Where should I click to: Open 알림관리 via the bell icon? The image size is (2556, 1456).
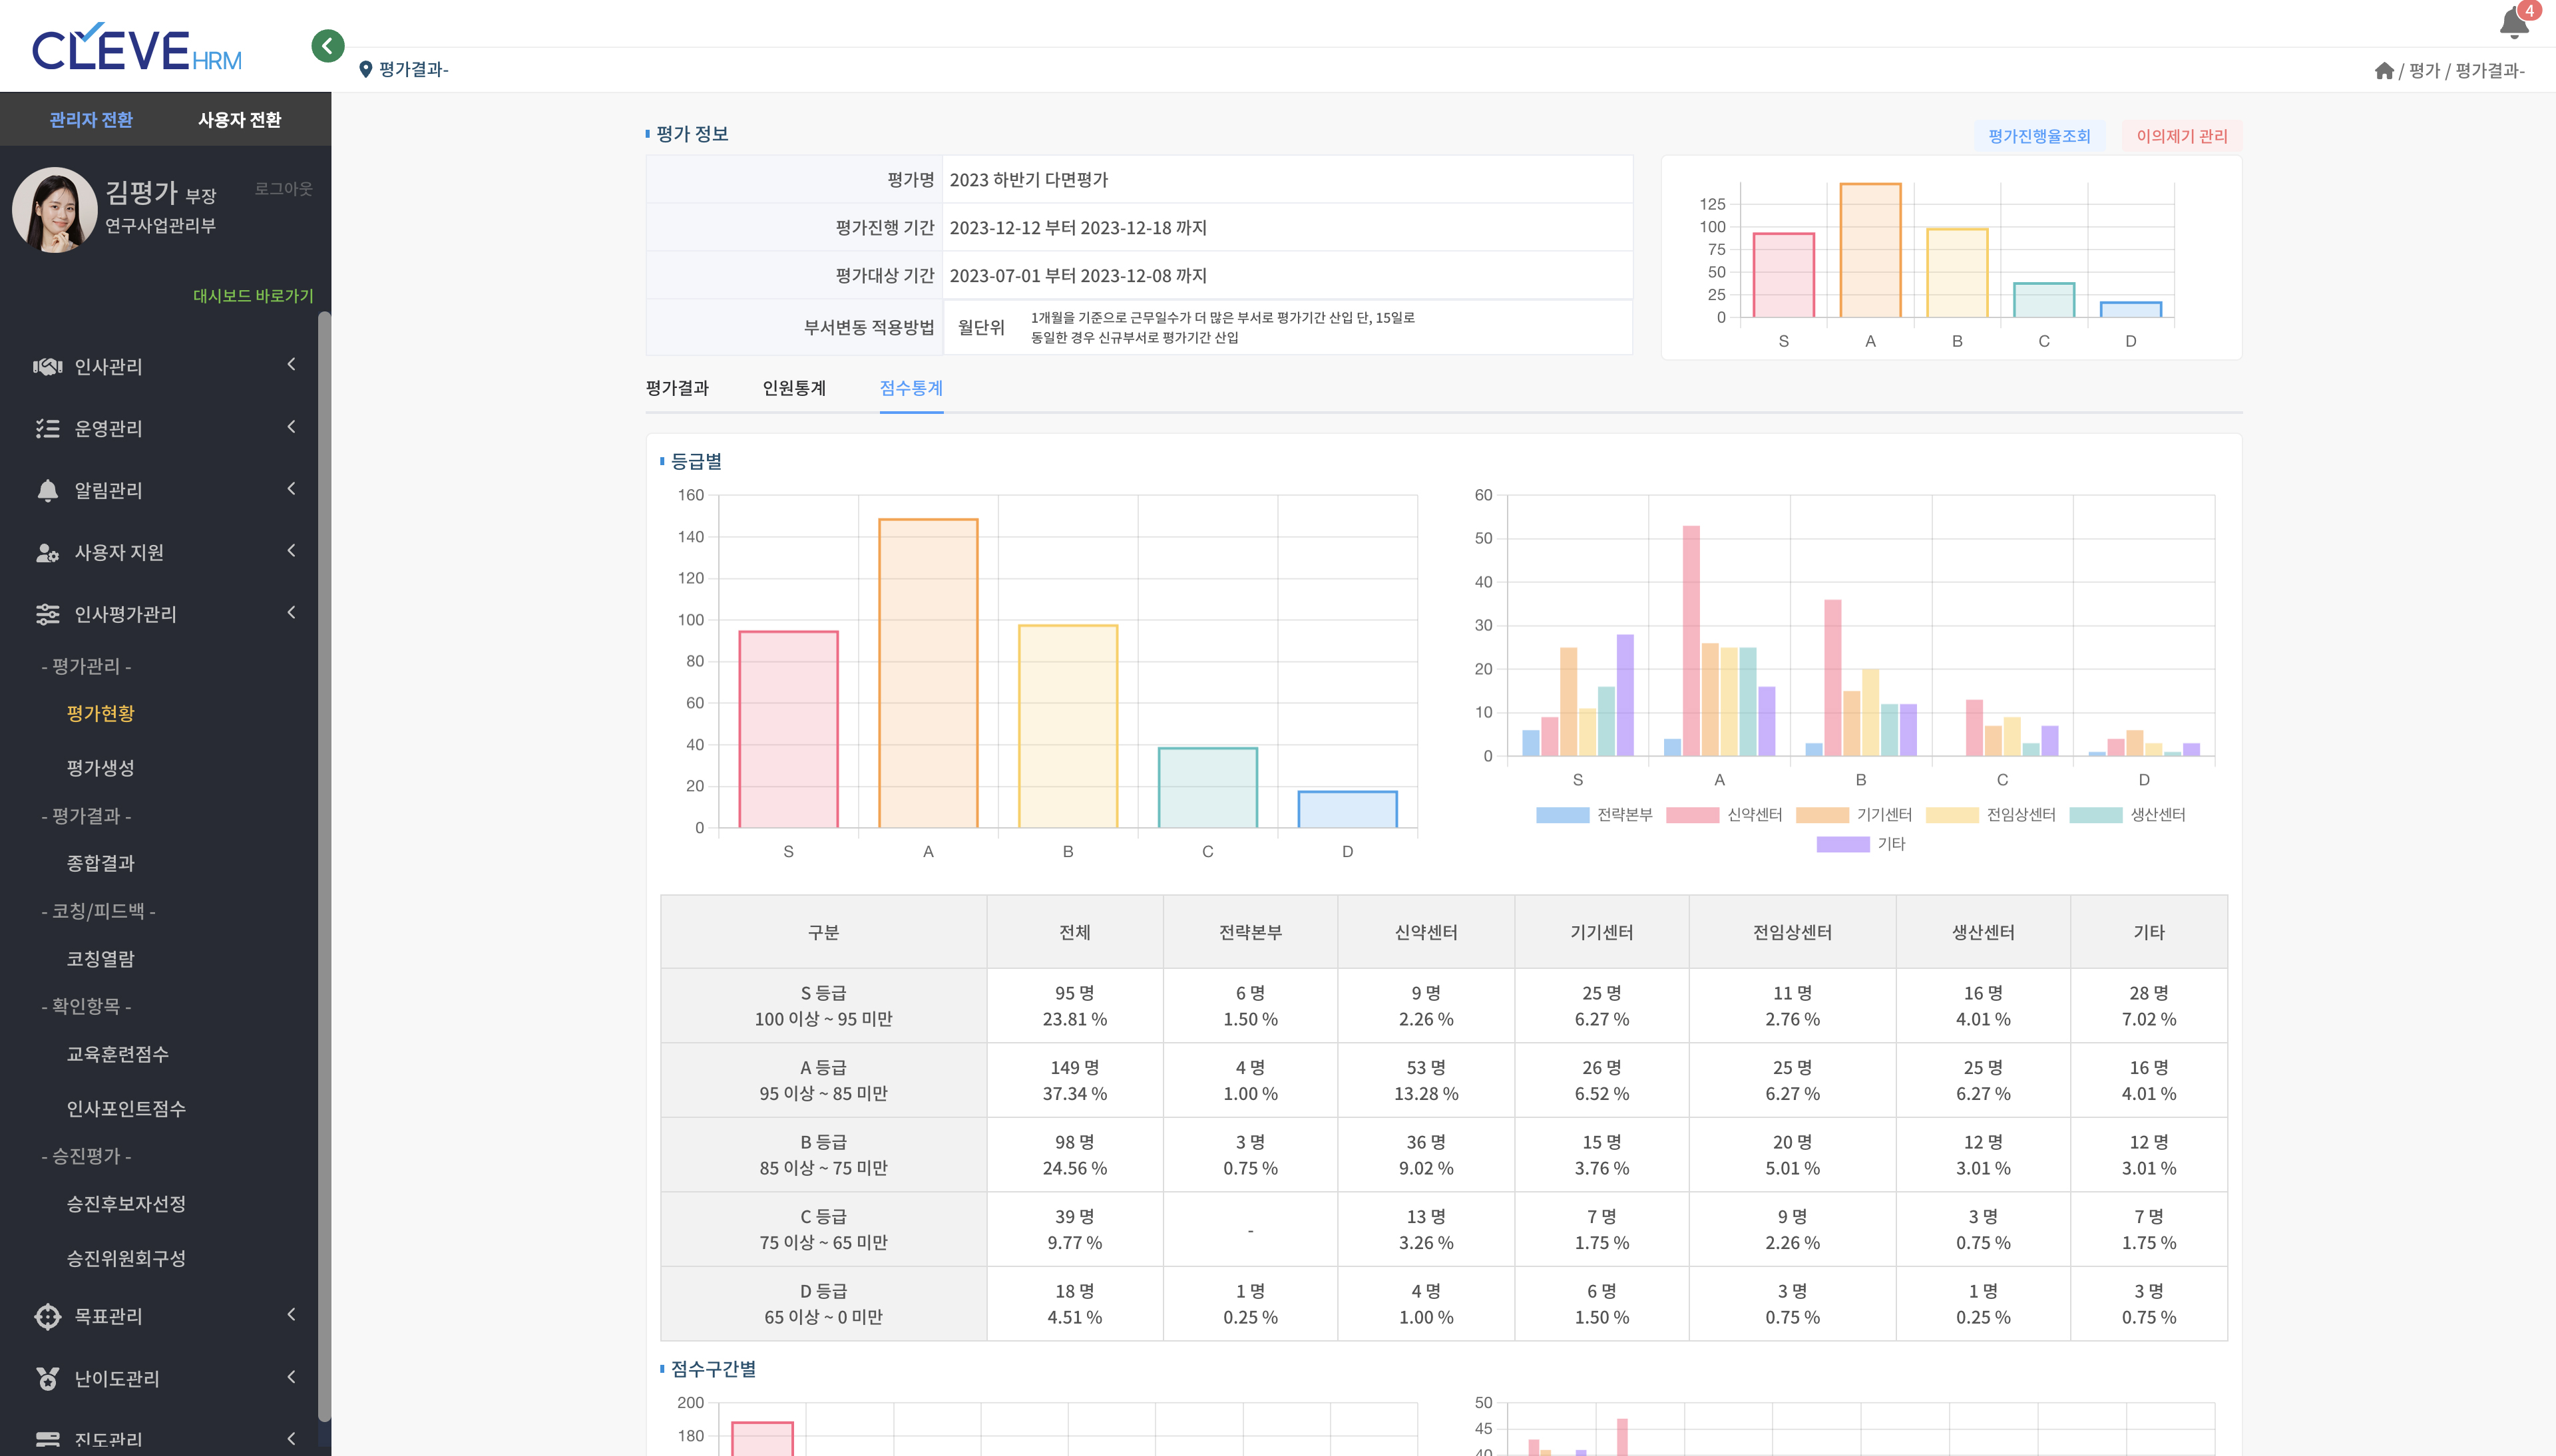click(x=48, y=490)
